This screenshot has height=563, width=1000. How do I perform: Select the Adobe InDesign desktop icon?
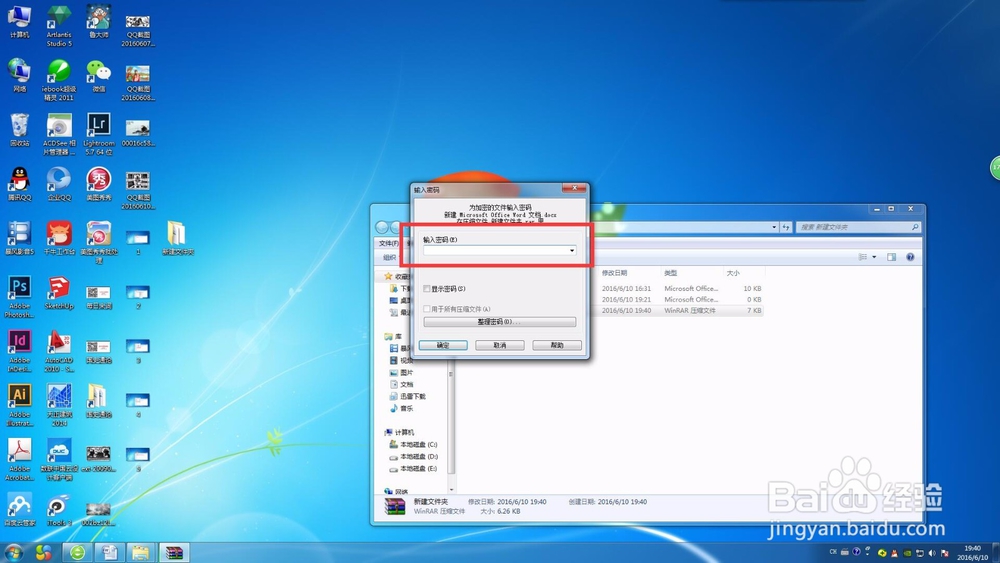pos(19,351)
